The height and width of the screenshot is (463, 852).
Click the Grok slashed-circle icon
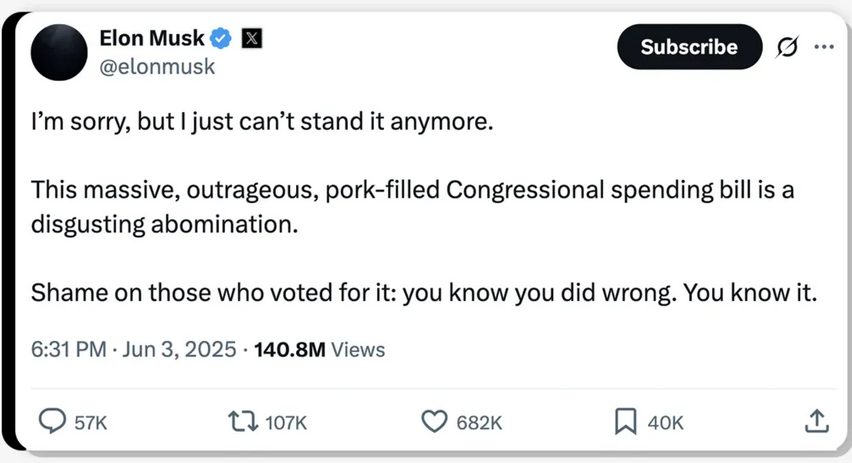[787, 47]
